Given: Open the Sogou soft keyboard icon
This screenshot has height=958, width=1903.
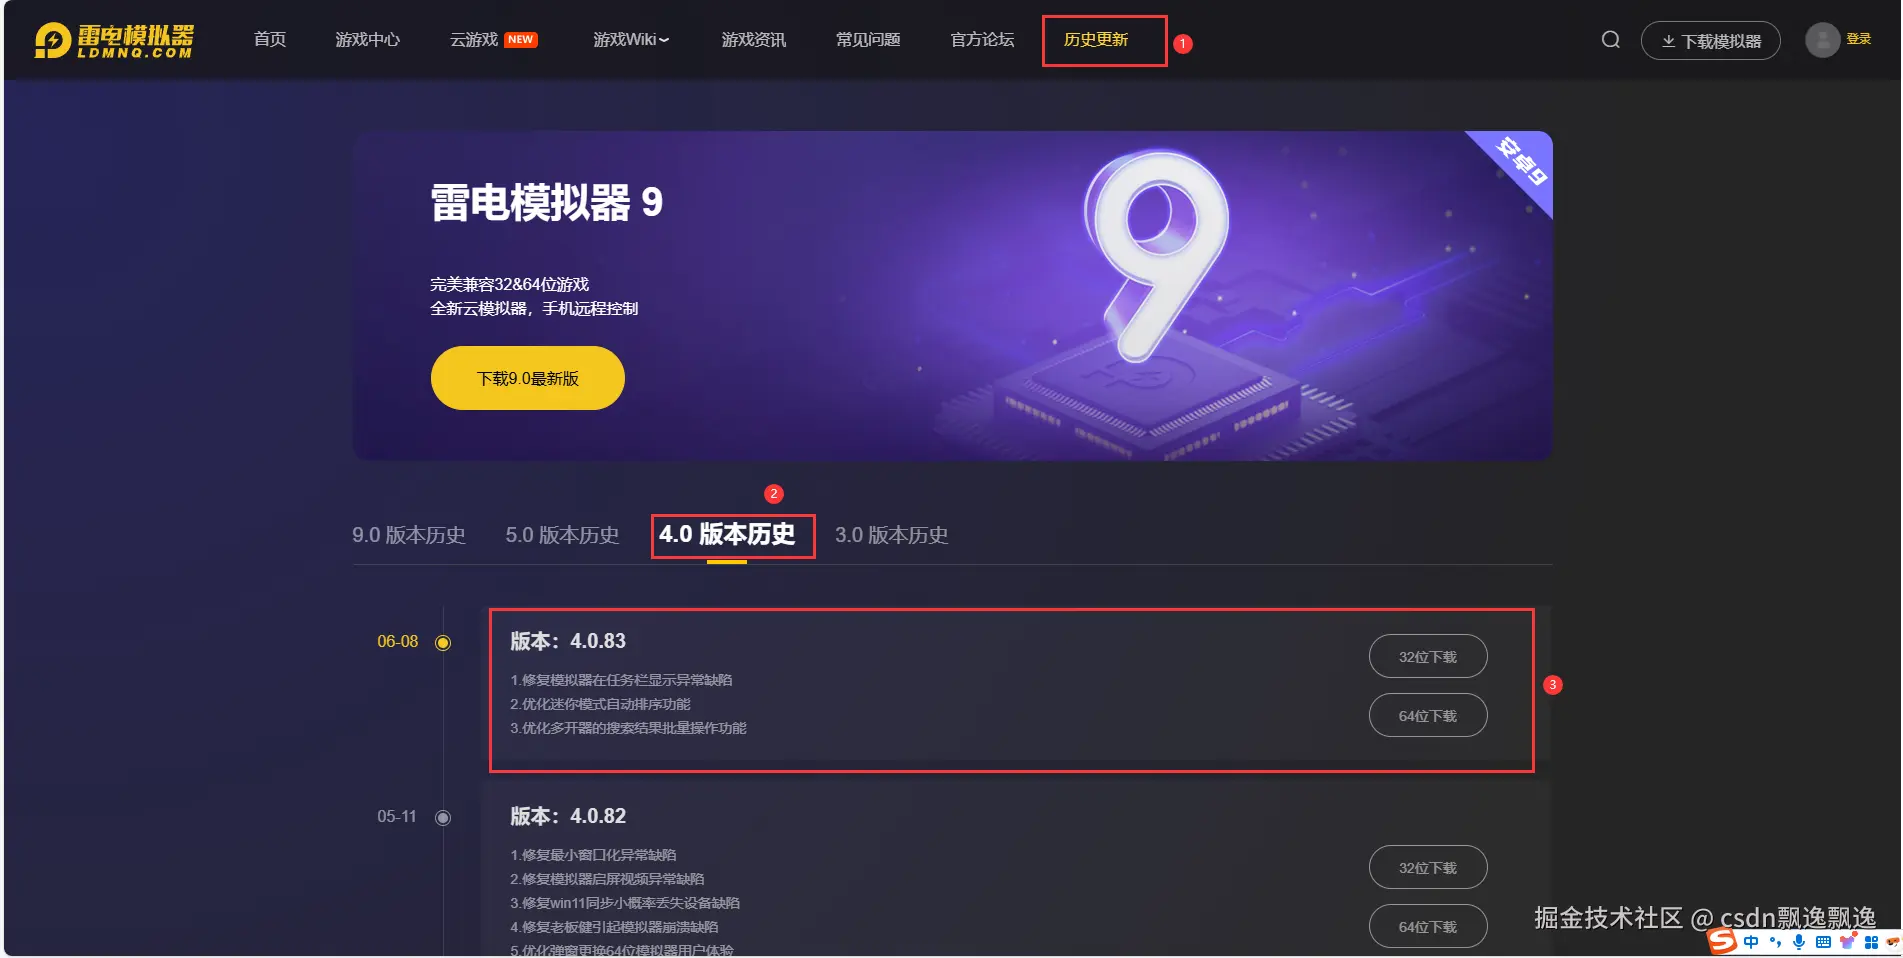Looking at the screenshot, I should tap(1823, 942).
